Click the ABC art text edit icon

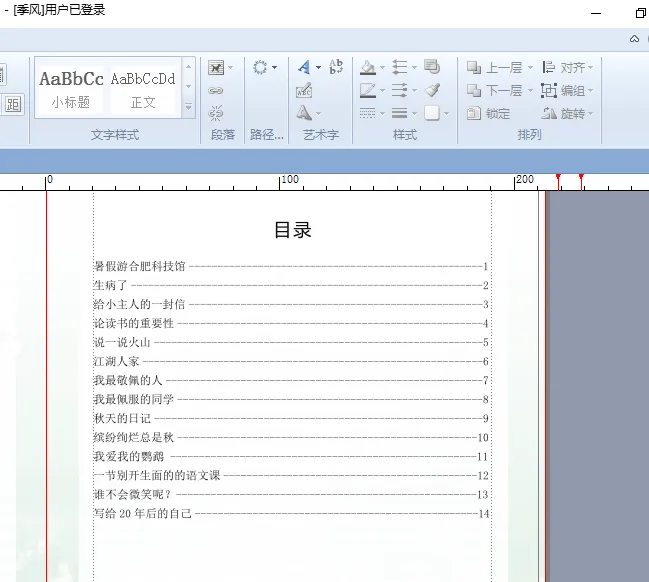click(336, 67)
